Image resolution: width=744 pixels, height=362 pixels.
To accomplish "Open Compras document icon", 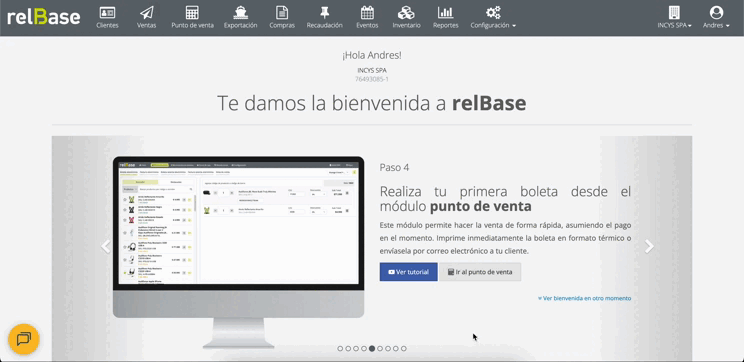I will coord(282,12).
